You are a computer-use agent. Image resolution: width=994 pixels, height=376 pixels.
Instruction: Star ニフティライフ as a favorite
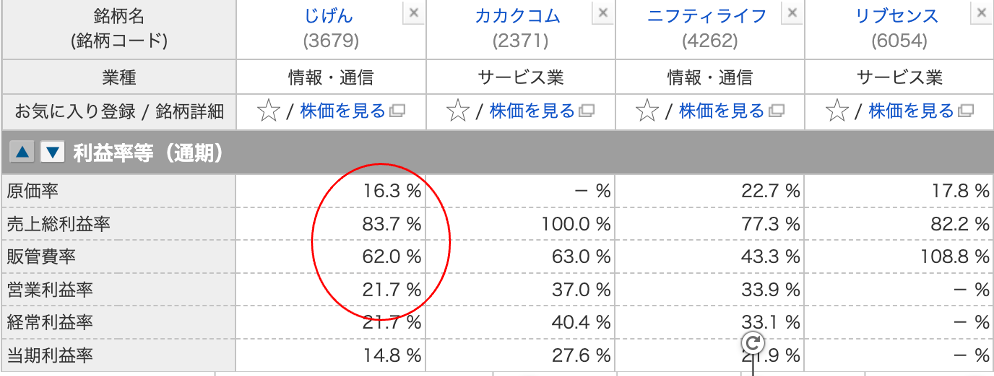click(x=647, y=112)
